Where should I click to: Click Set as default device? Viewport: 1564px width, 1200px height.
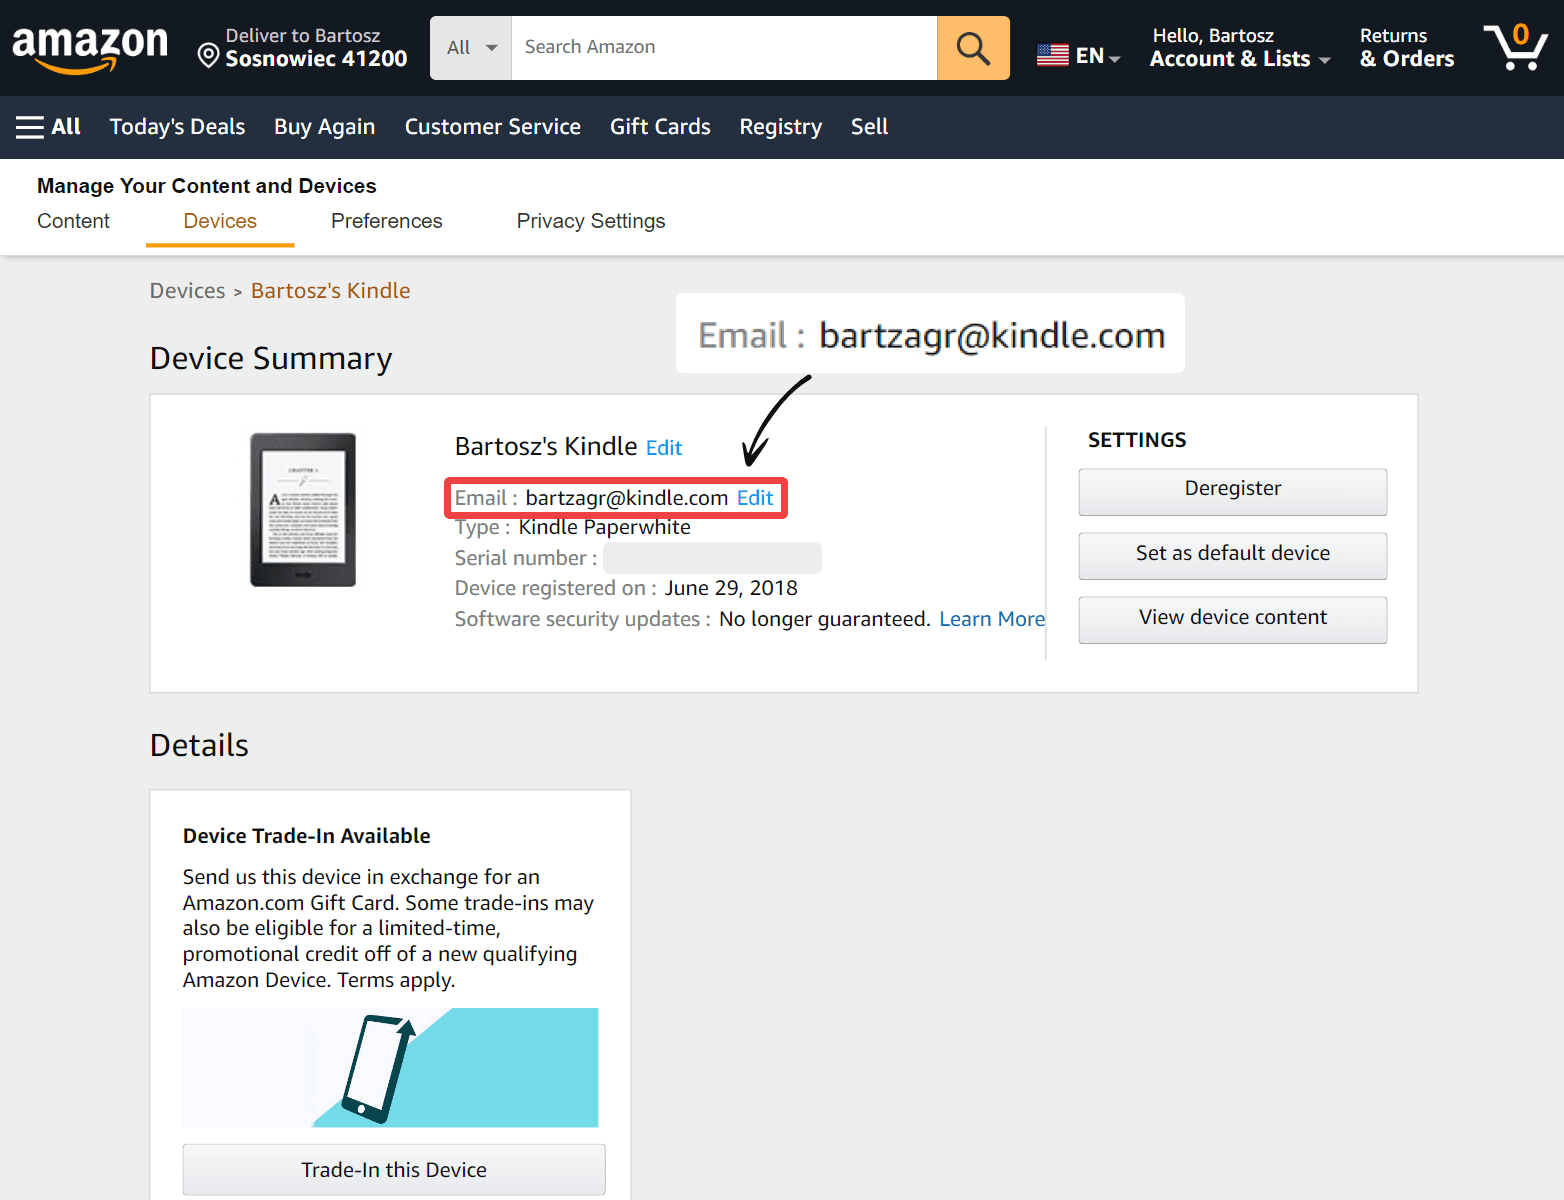[x=1232, y=554]
